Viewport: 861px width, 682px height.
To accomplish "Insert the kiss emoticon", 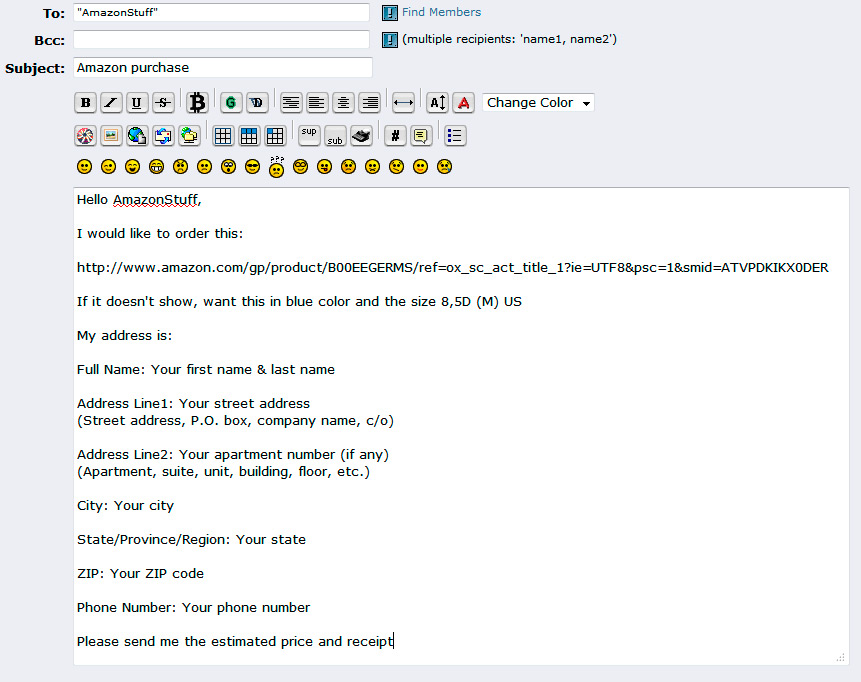I will pos(421,167).
